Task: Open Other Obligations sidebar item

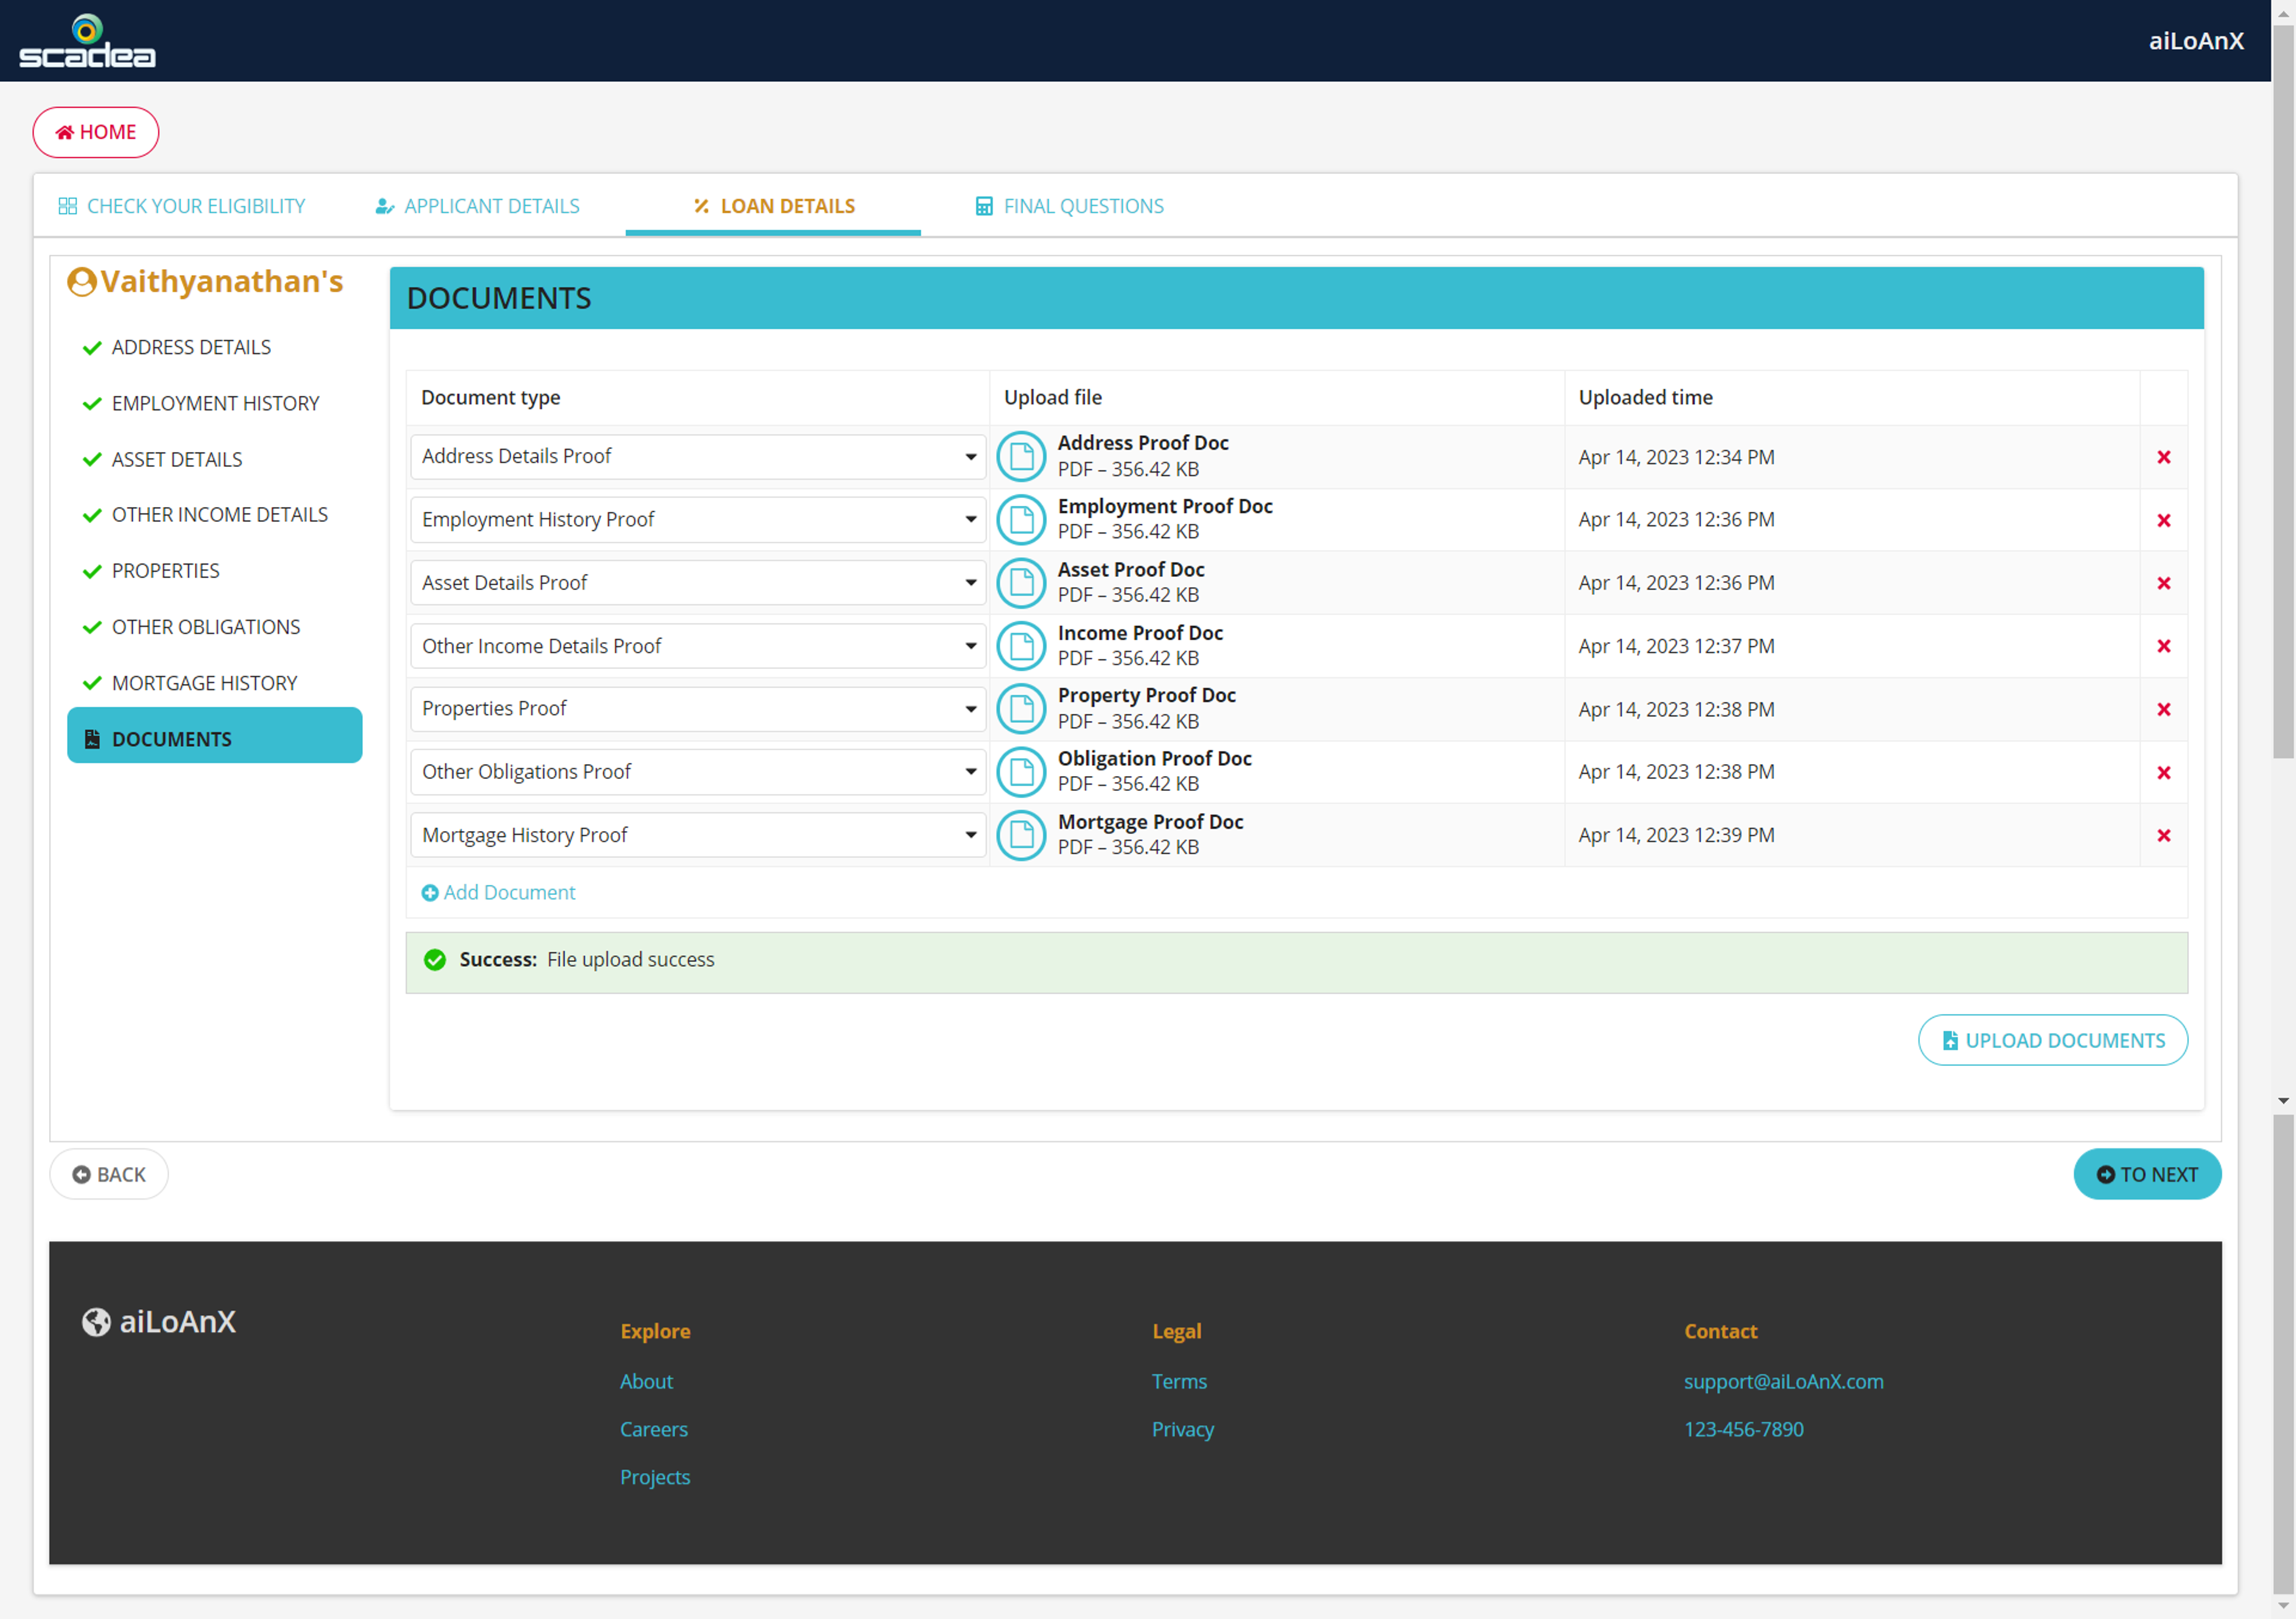Action: tap(206, 627)
